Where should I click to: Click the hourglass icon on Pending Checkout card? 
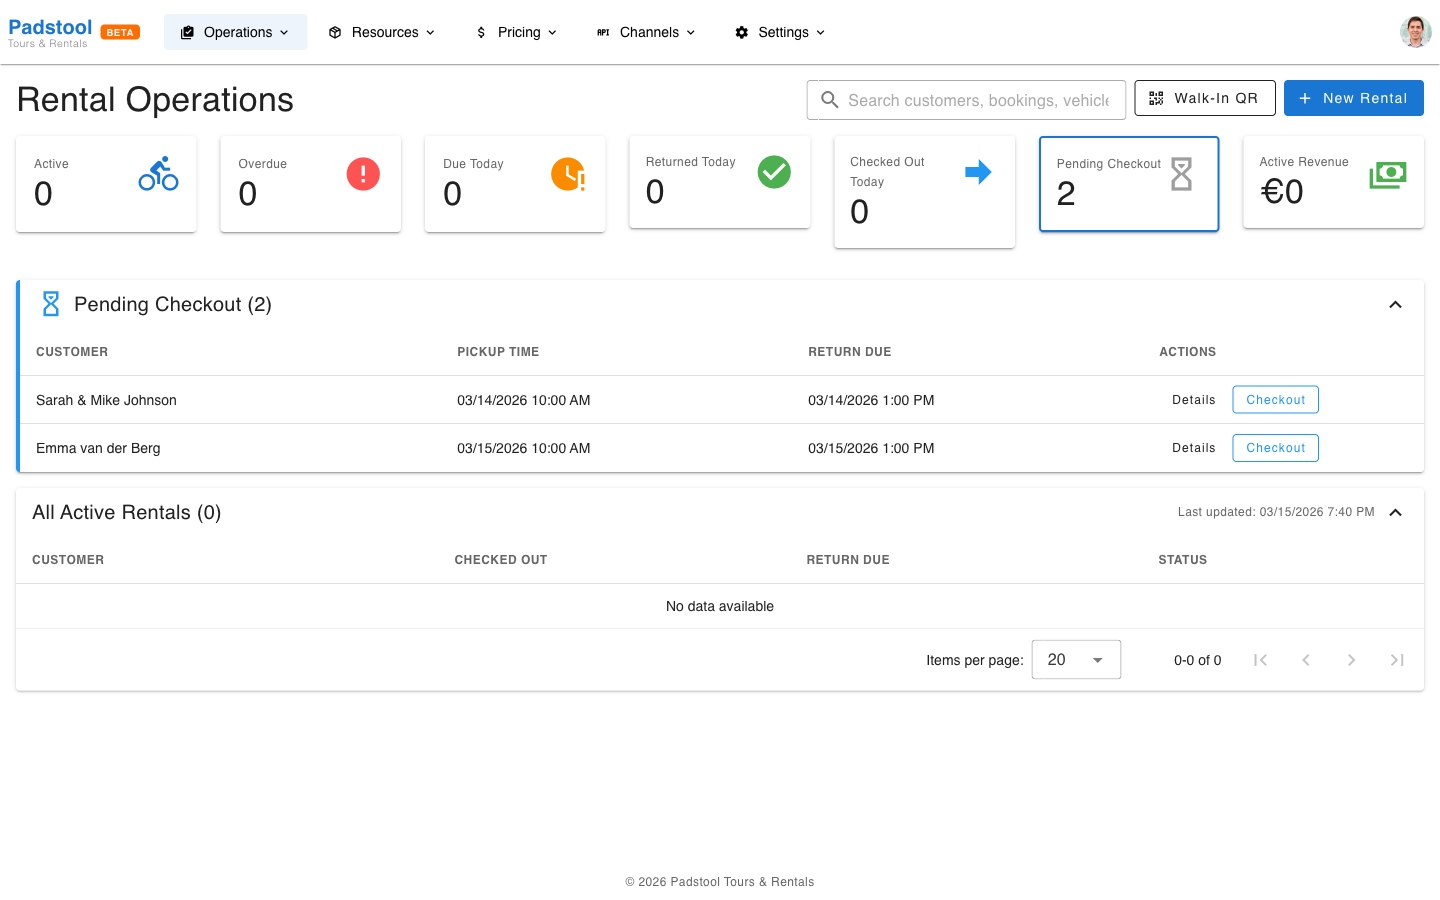click(x=1182, y=174)
